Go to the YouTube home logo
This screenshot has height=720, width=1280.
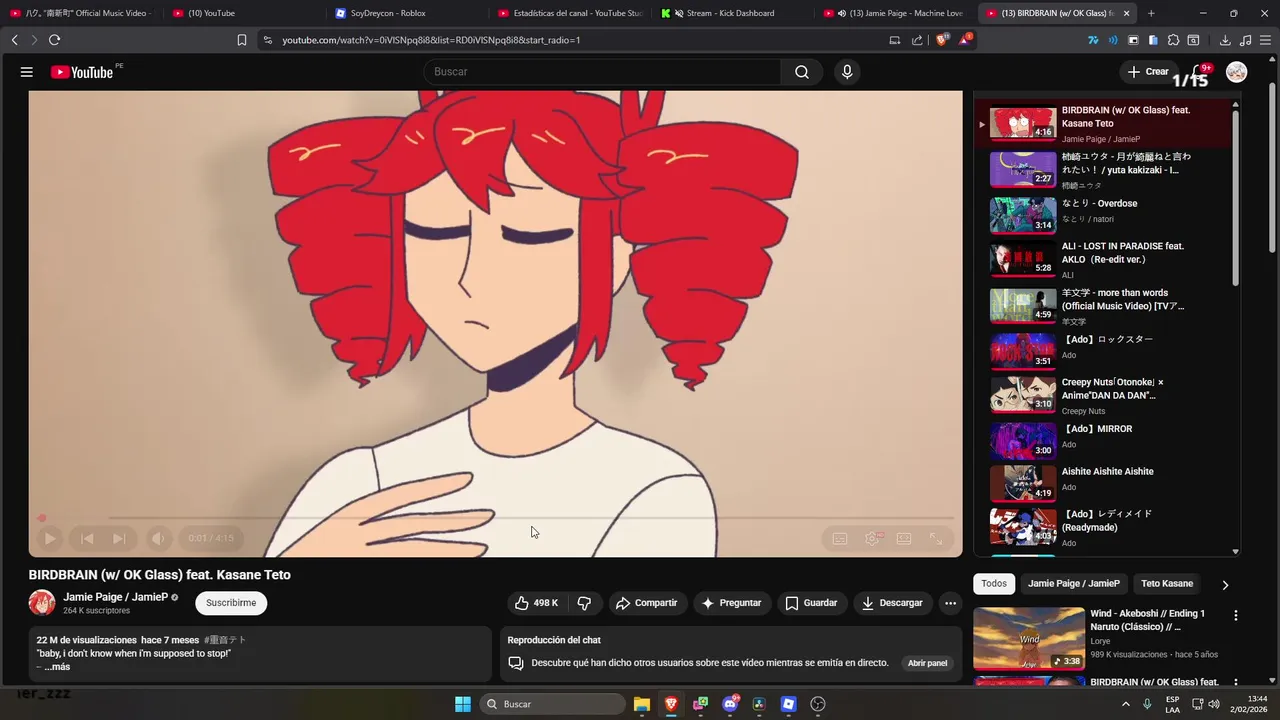point(82,72)
